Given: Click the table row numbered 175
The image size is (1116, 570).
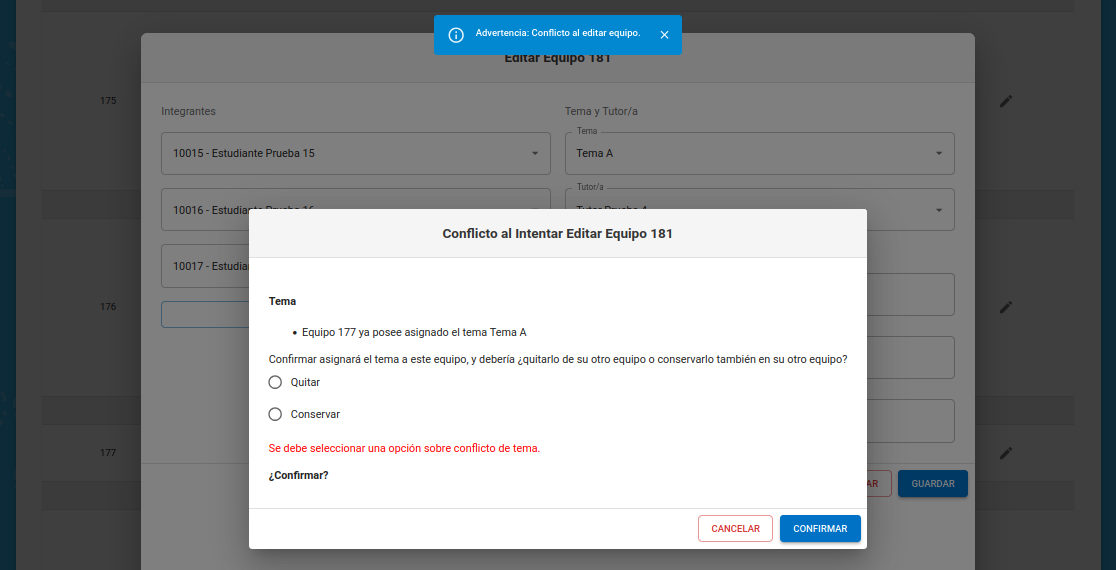Looking at the screenshot, I should (108, 101).
